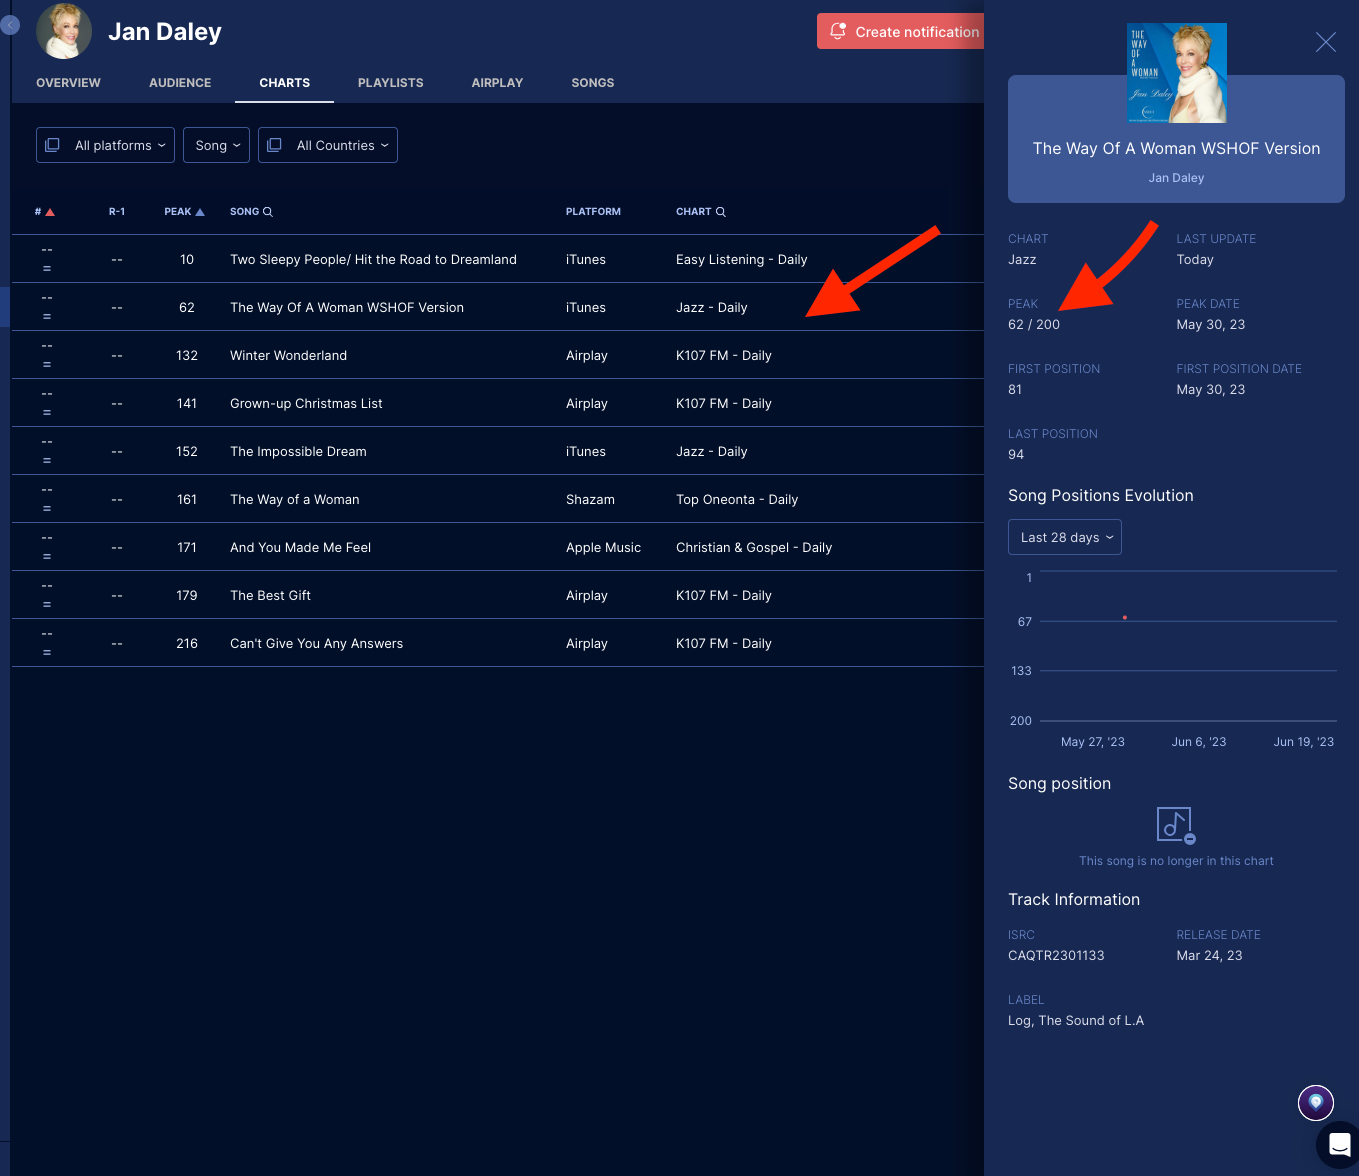This screenshot has height=1176, width=1359.
Task: Click the label Log, The Sound of L.A
Action: (1076, 1021)
